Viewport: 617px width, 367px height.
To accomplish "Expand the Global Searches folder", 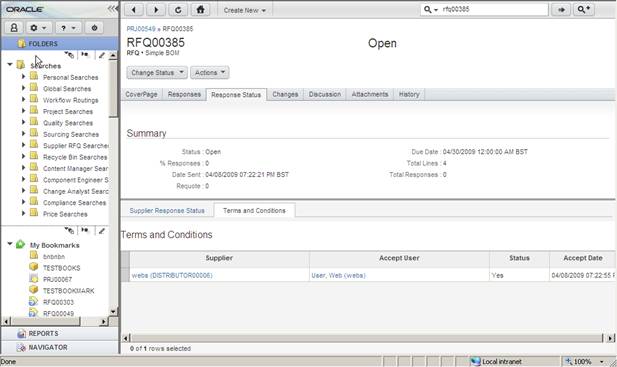I will pyautogui.click(x=23, y=88).
